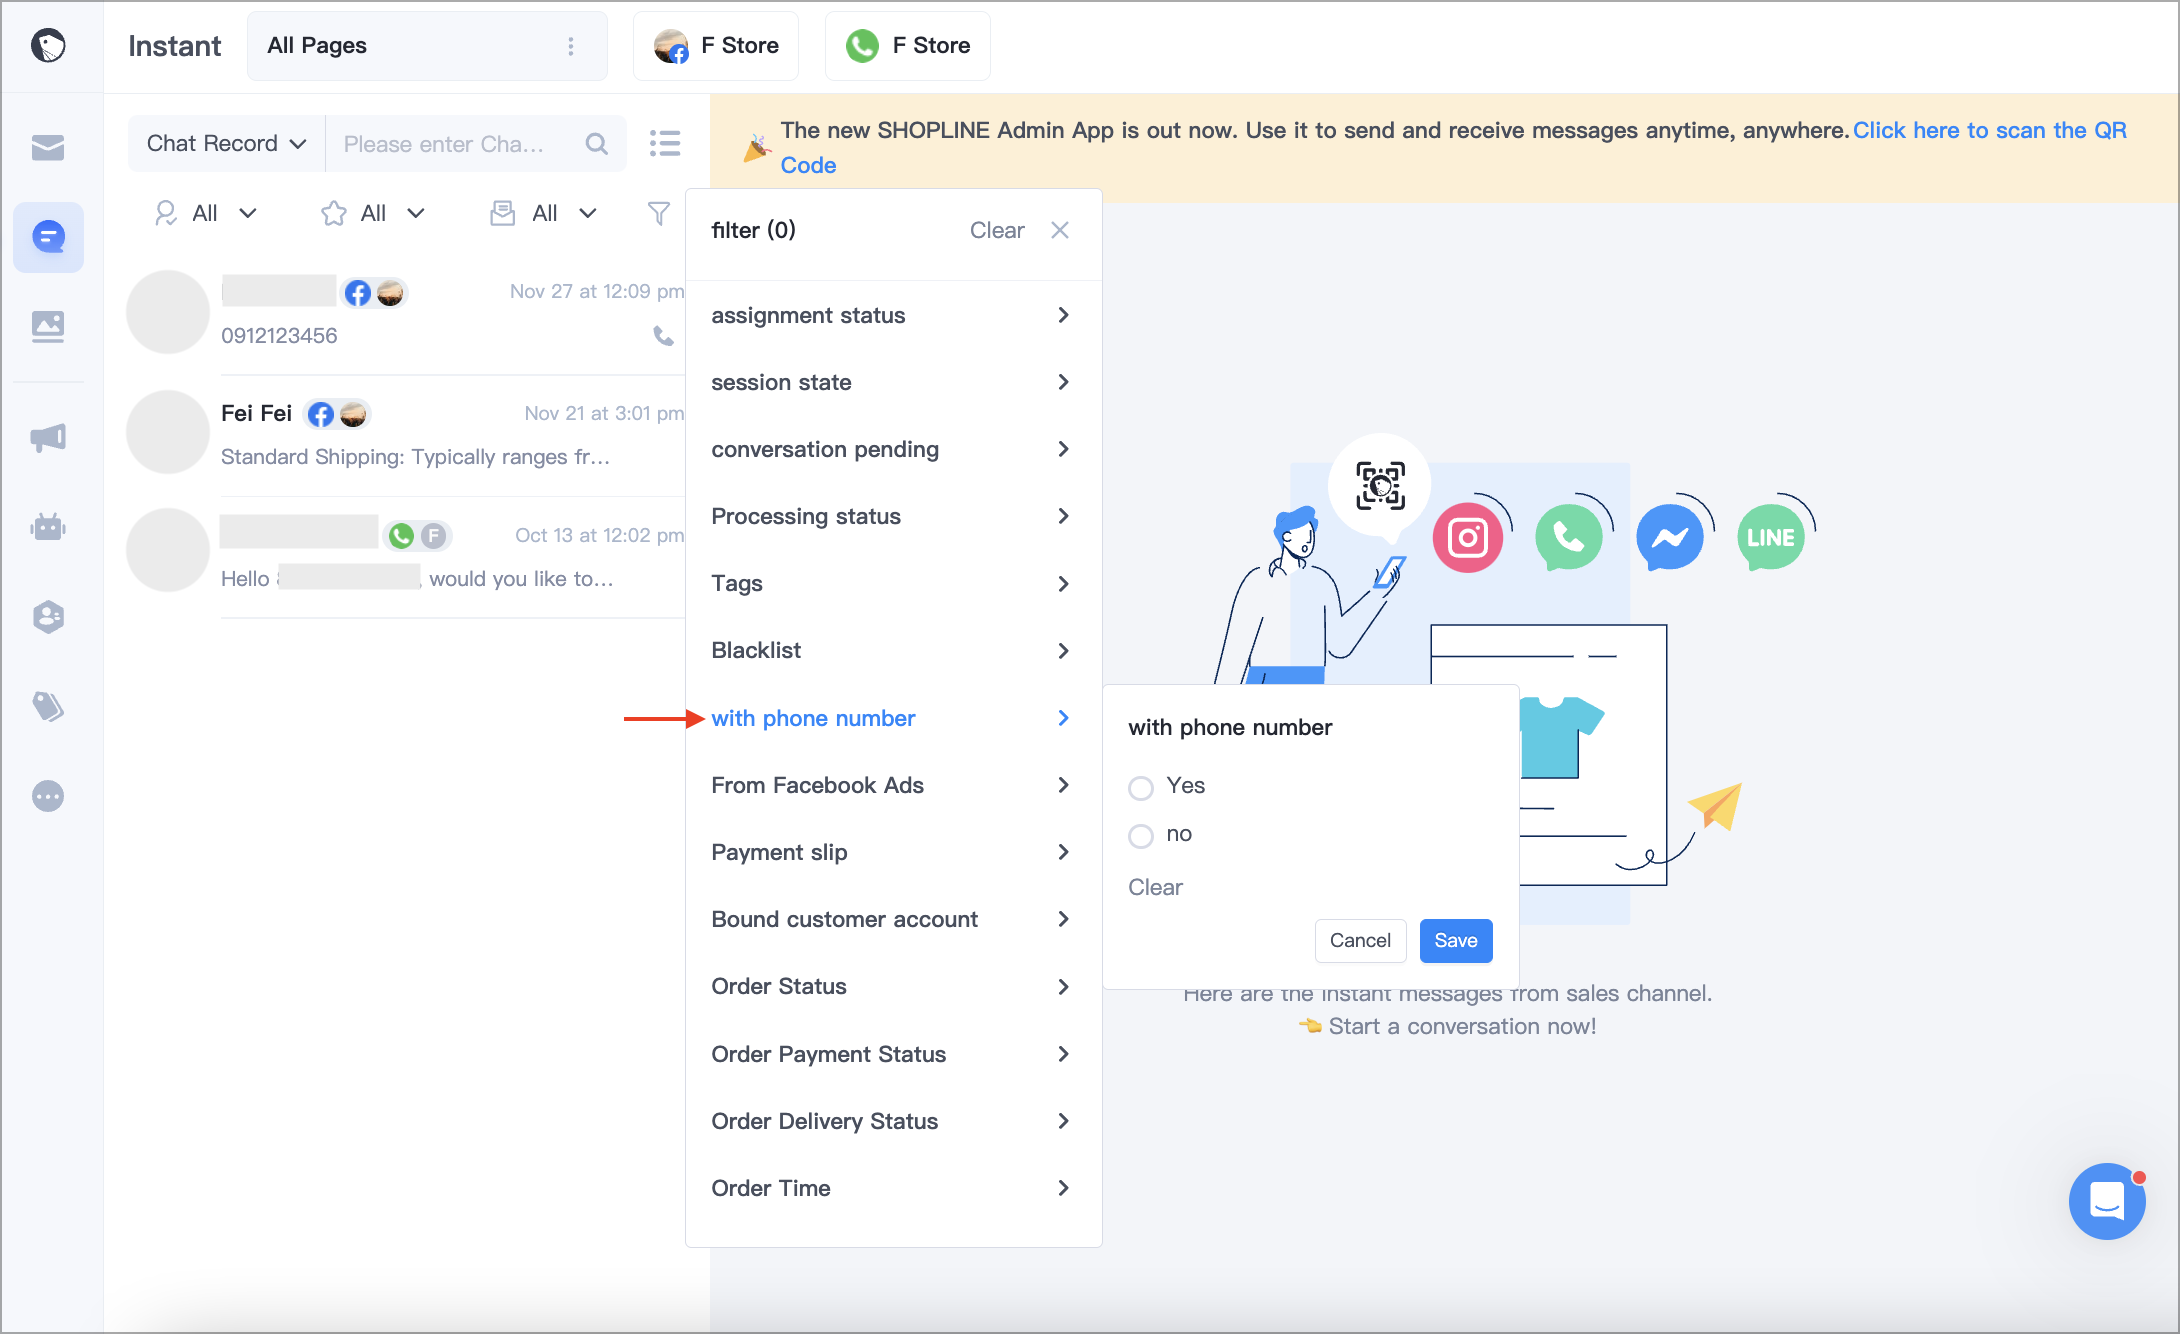Open the tags sidebar icon
This screenshot has width=2180, height=1334.
tap(48, 706)
